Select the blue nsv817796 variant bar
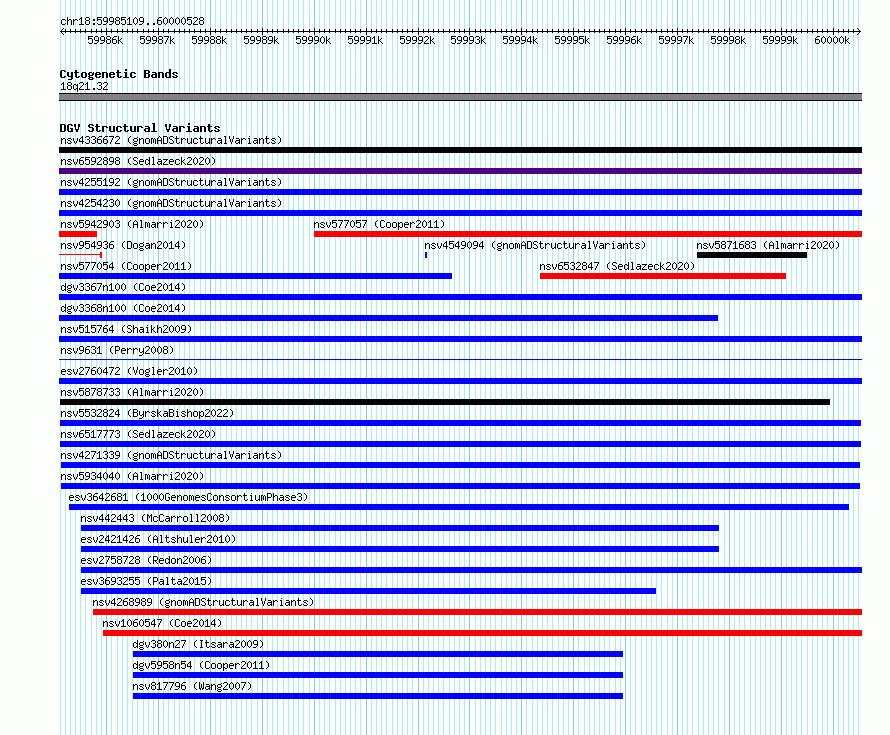The width and height of the screenshot is (890, 735). [378, 696]
